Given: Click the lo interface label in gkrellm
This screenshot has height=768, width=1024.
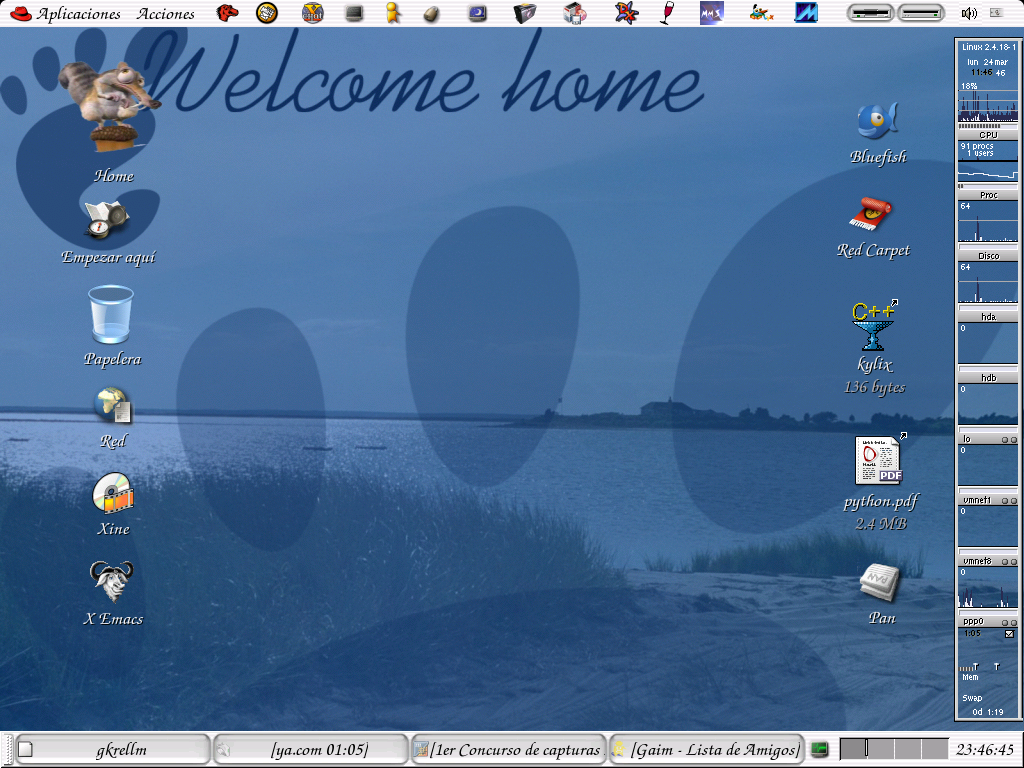Looking at the screenshot, I should 967,439.
